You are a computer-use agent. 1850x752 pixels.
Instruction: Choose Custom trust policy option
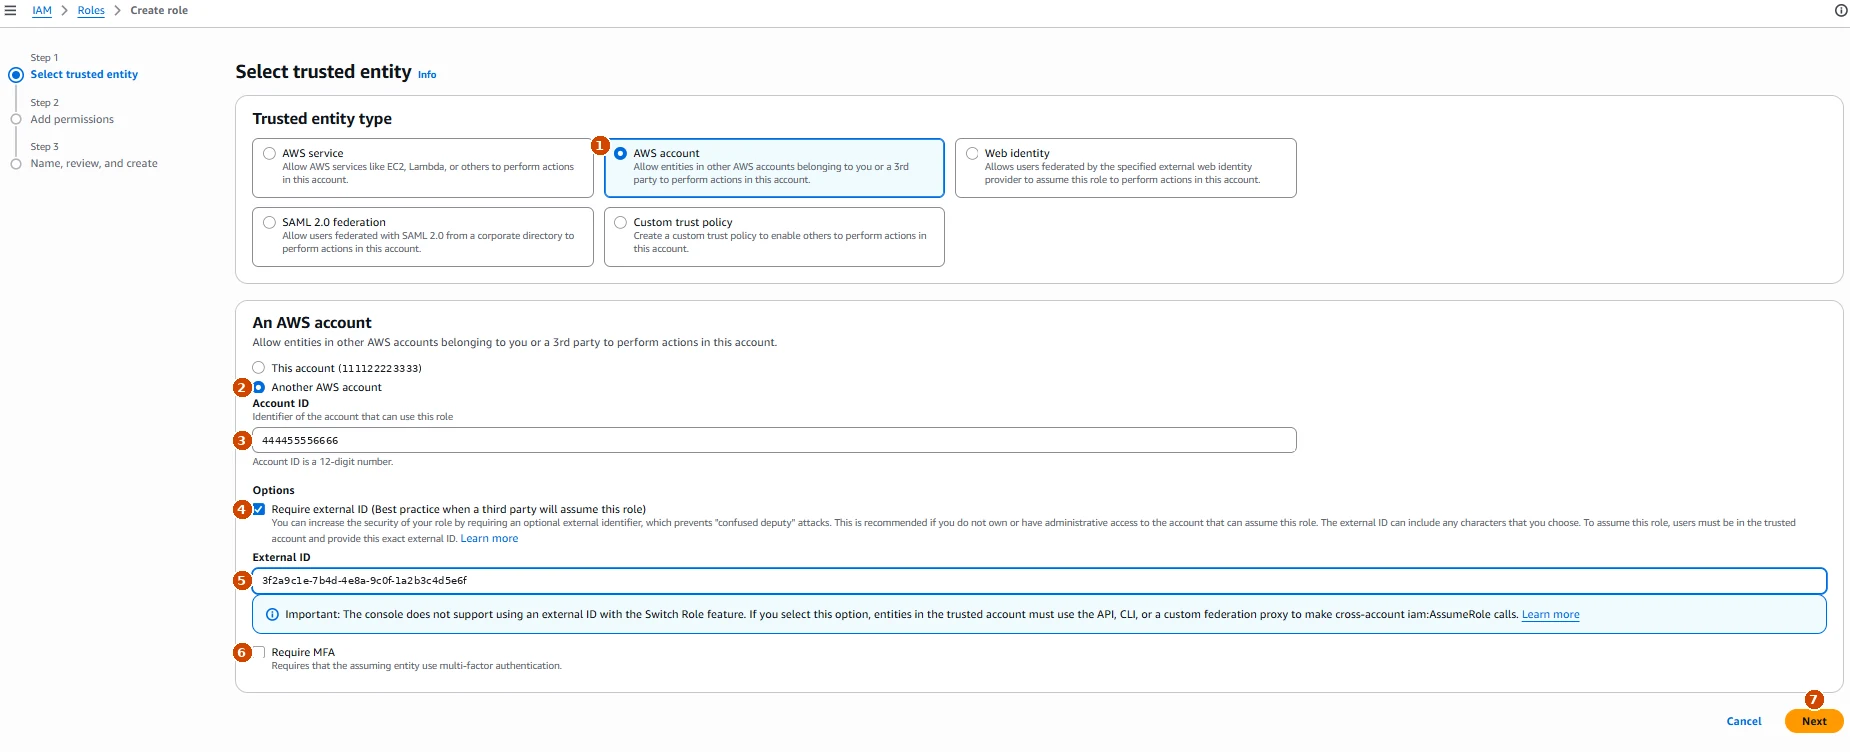click(x=620, y=222)
